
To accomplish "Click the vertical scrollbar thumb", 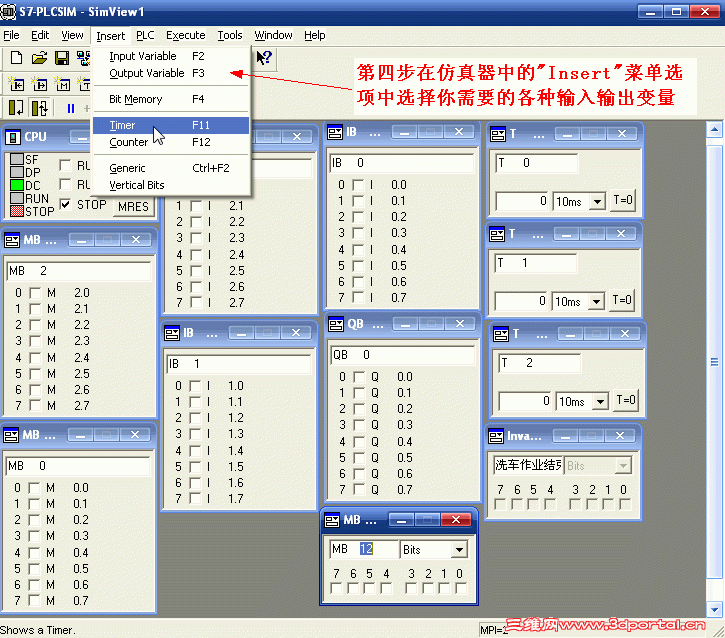I will 714,362.
